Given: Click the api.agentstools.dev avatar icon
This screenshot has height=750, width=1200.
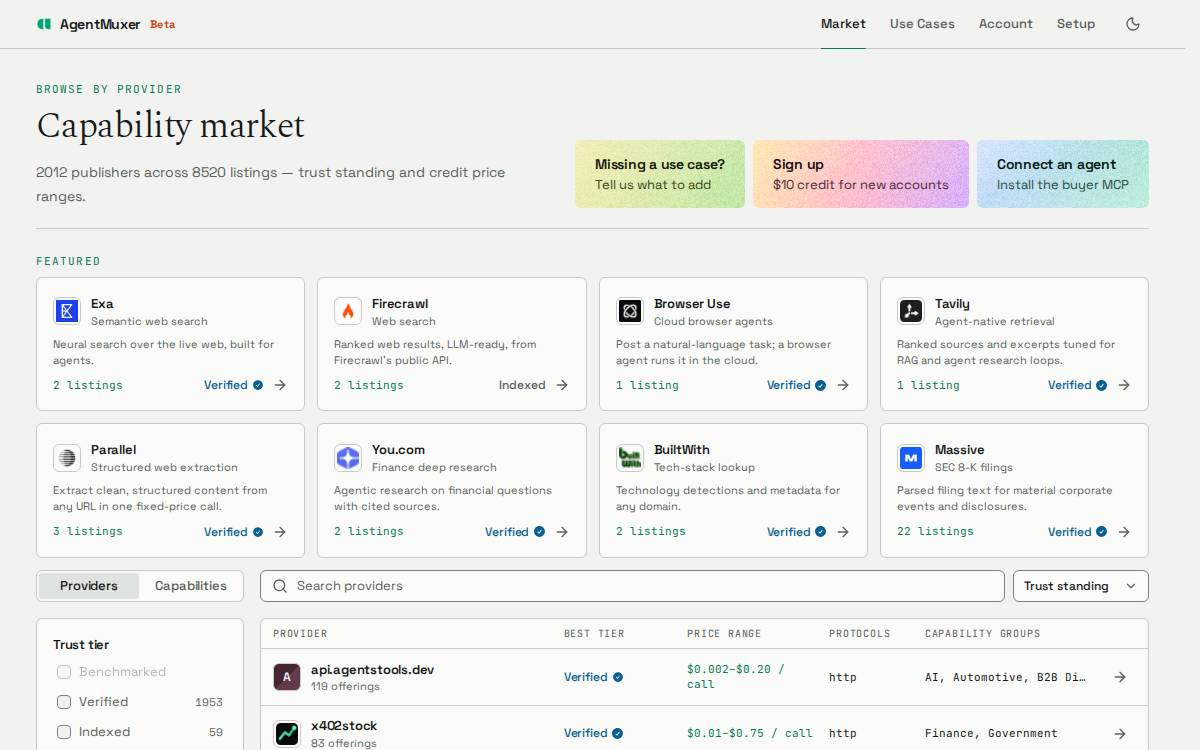Looking at the screenshot, I should [x=287, y=677].
